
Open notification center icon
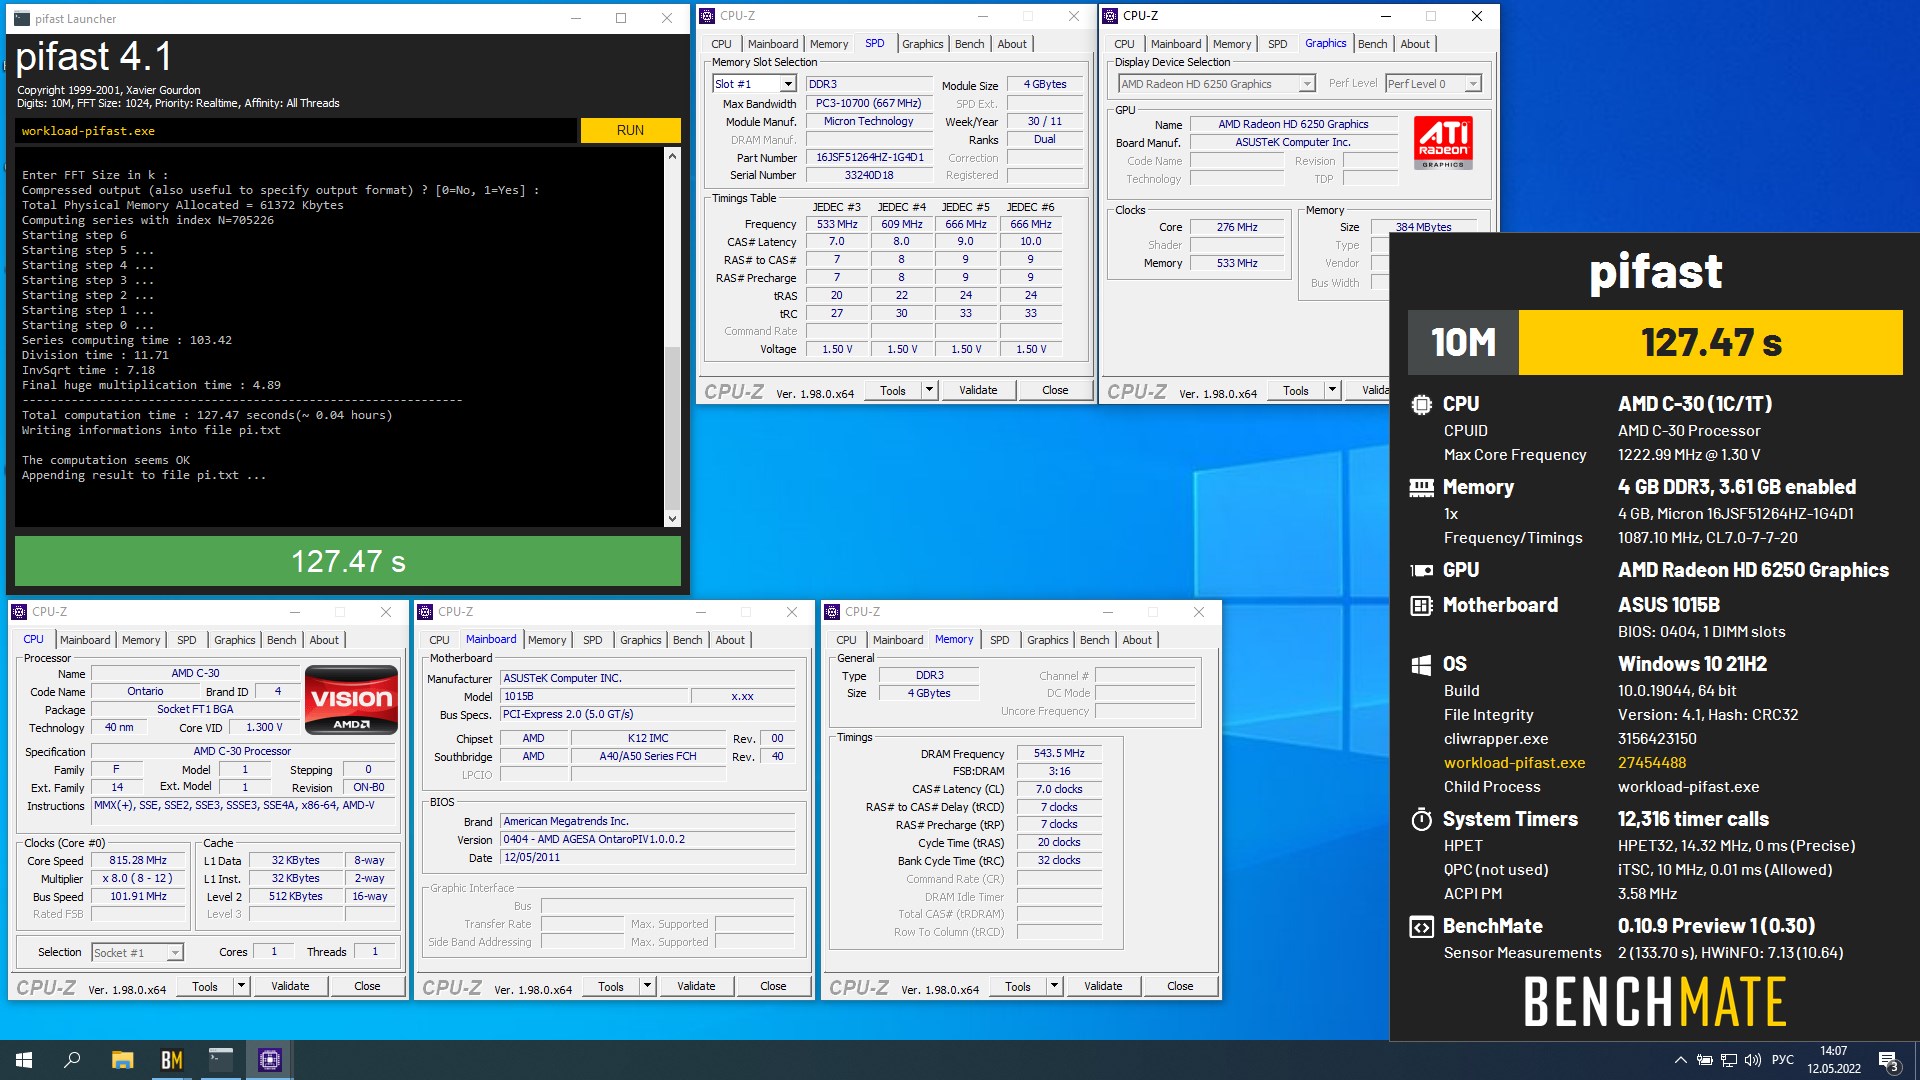(1888, 1060)
